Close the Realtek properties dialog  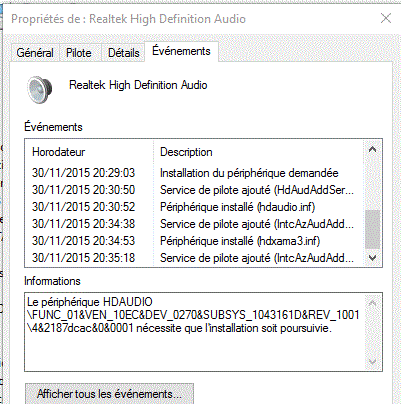[386, 18]
